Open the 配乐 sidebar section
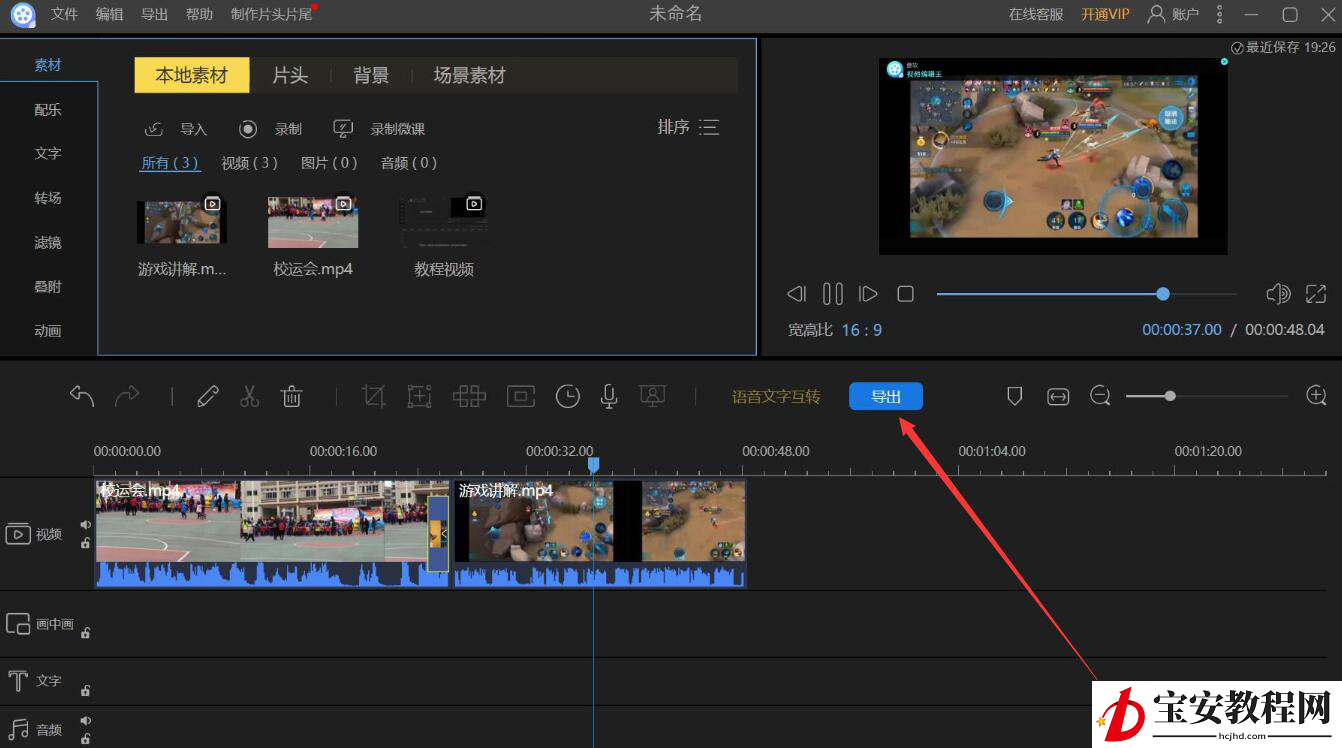This screenshot has width=1342, height=748. [48, 109]
